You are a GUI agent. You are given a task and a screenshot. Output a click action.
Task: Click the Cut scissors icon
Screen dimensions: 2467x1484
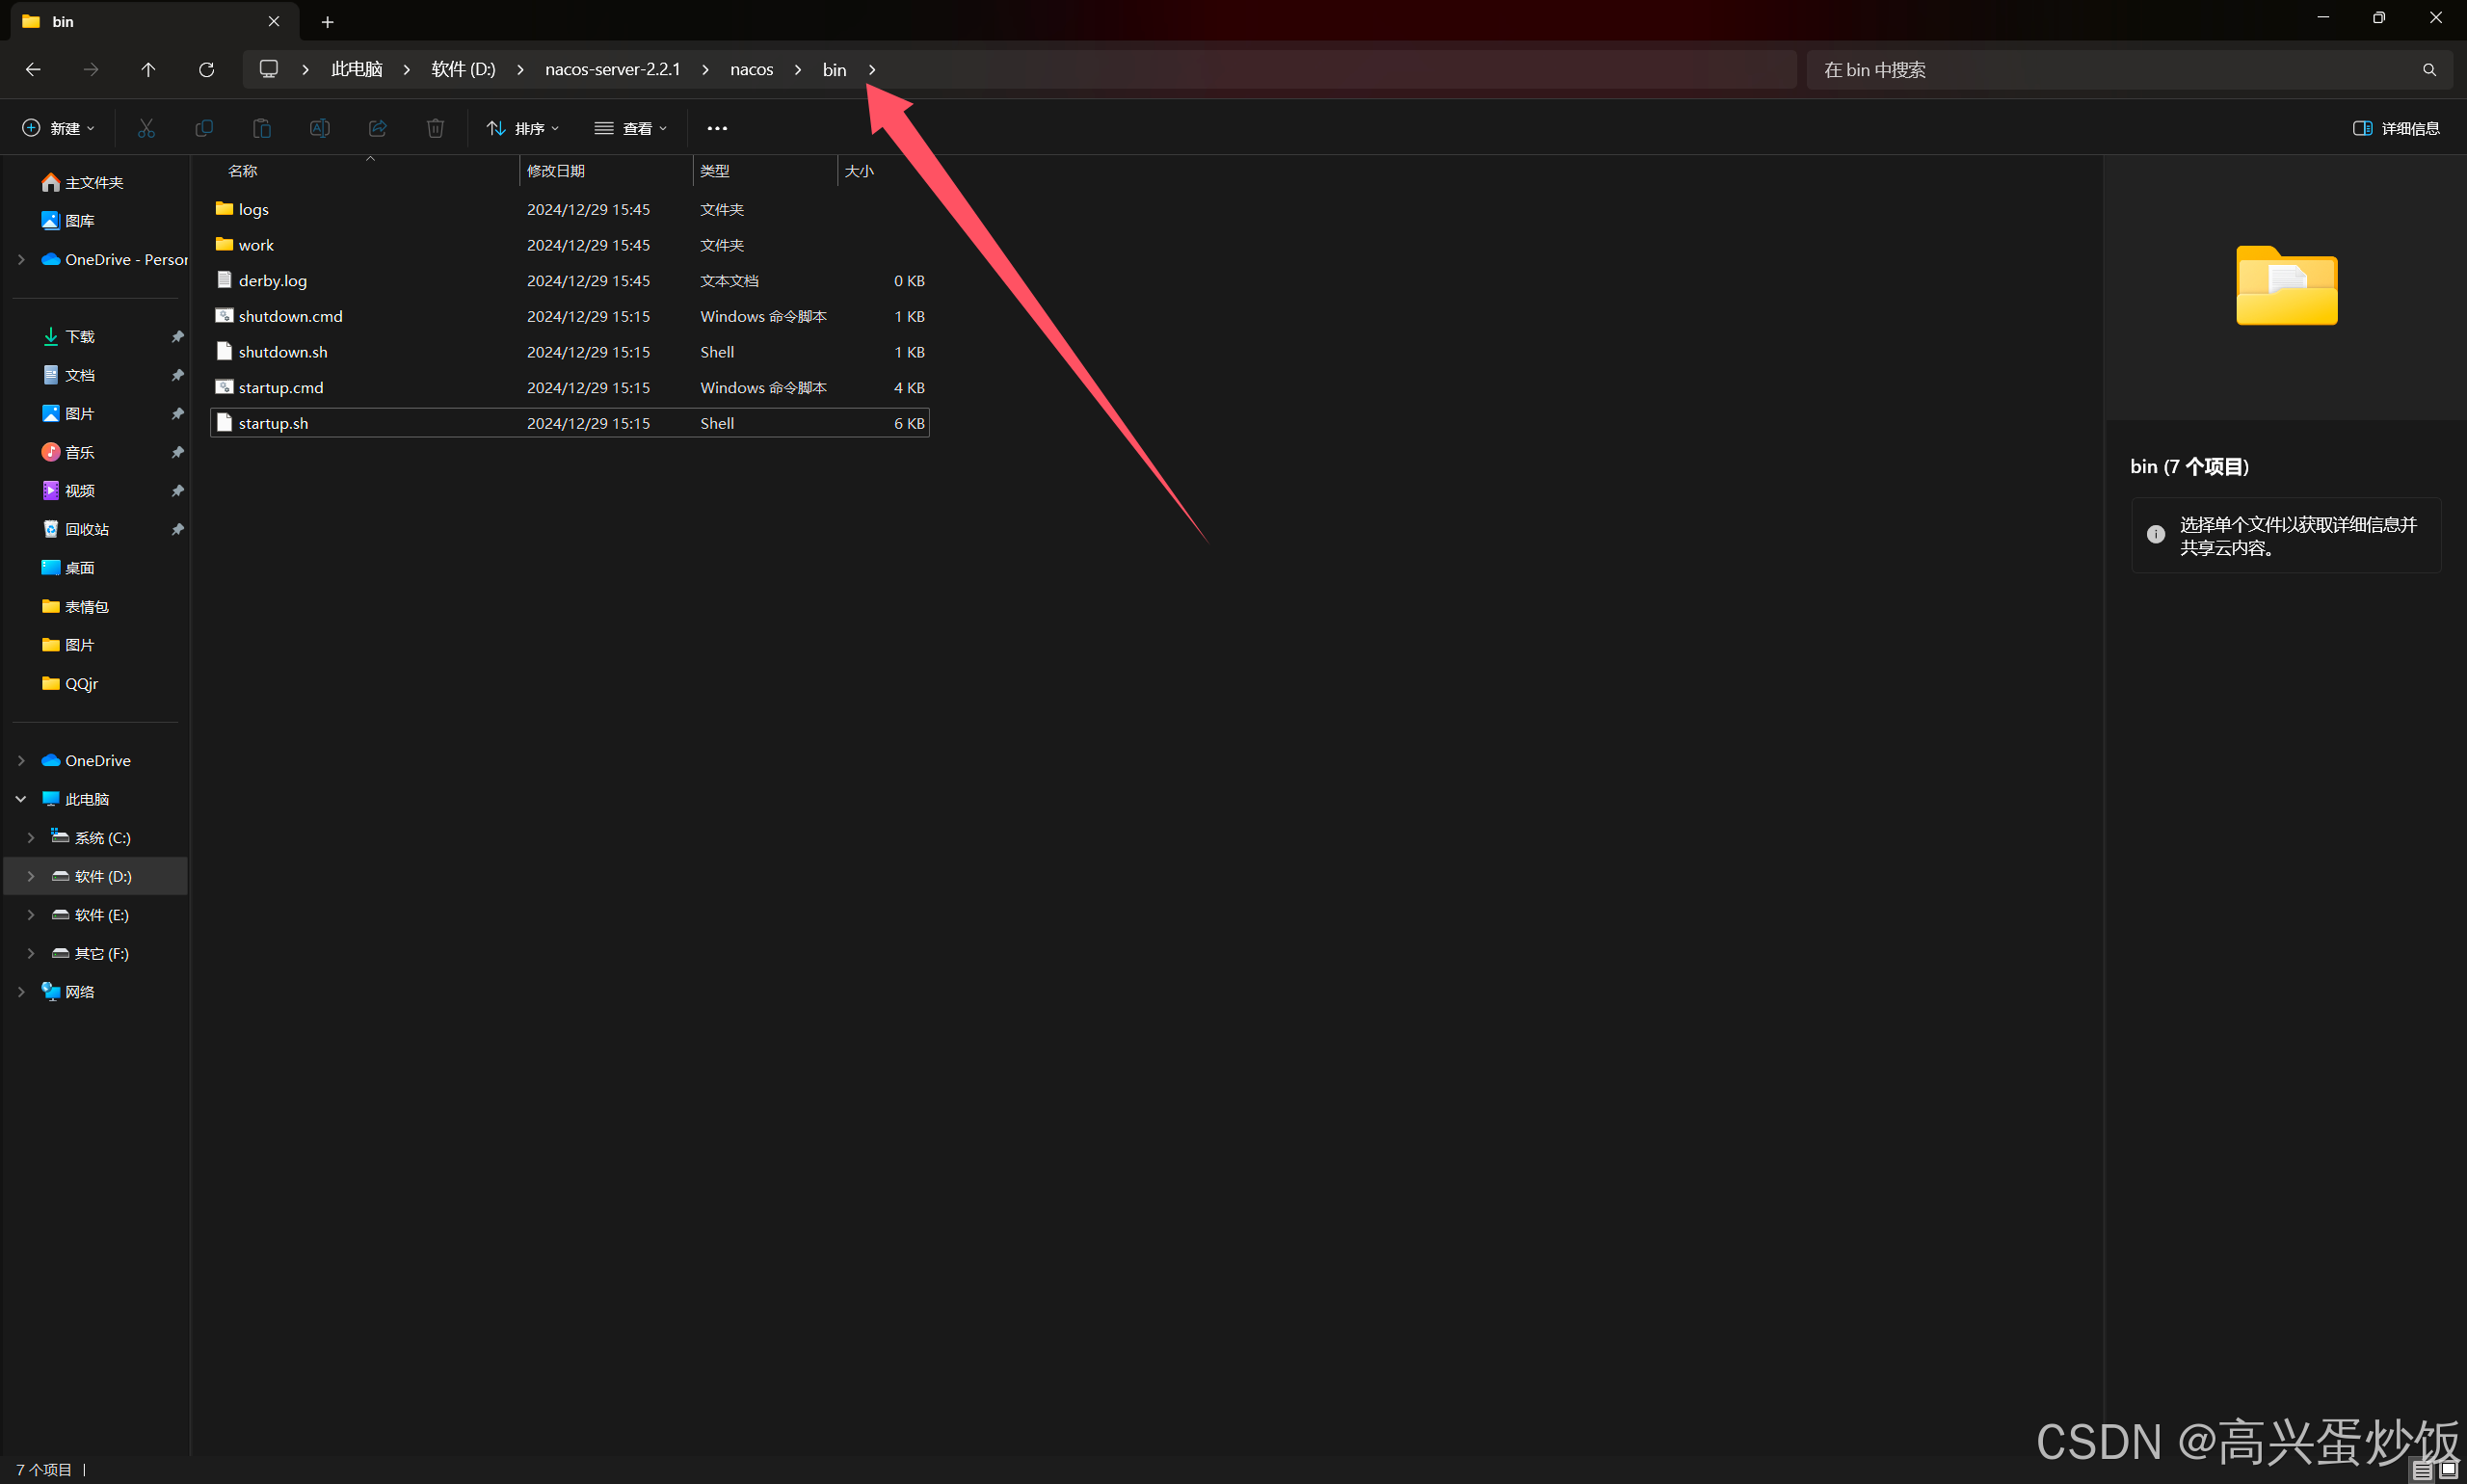[x=146, y=128]
